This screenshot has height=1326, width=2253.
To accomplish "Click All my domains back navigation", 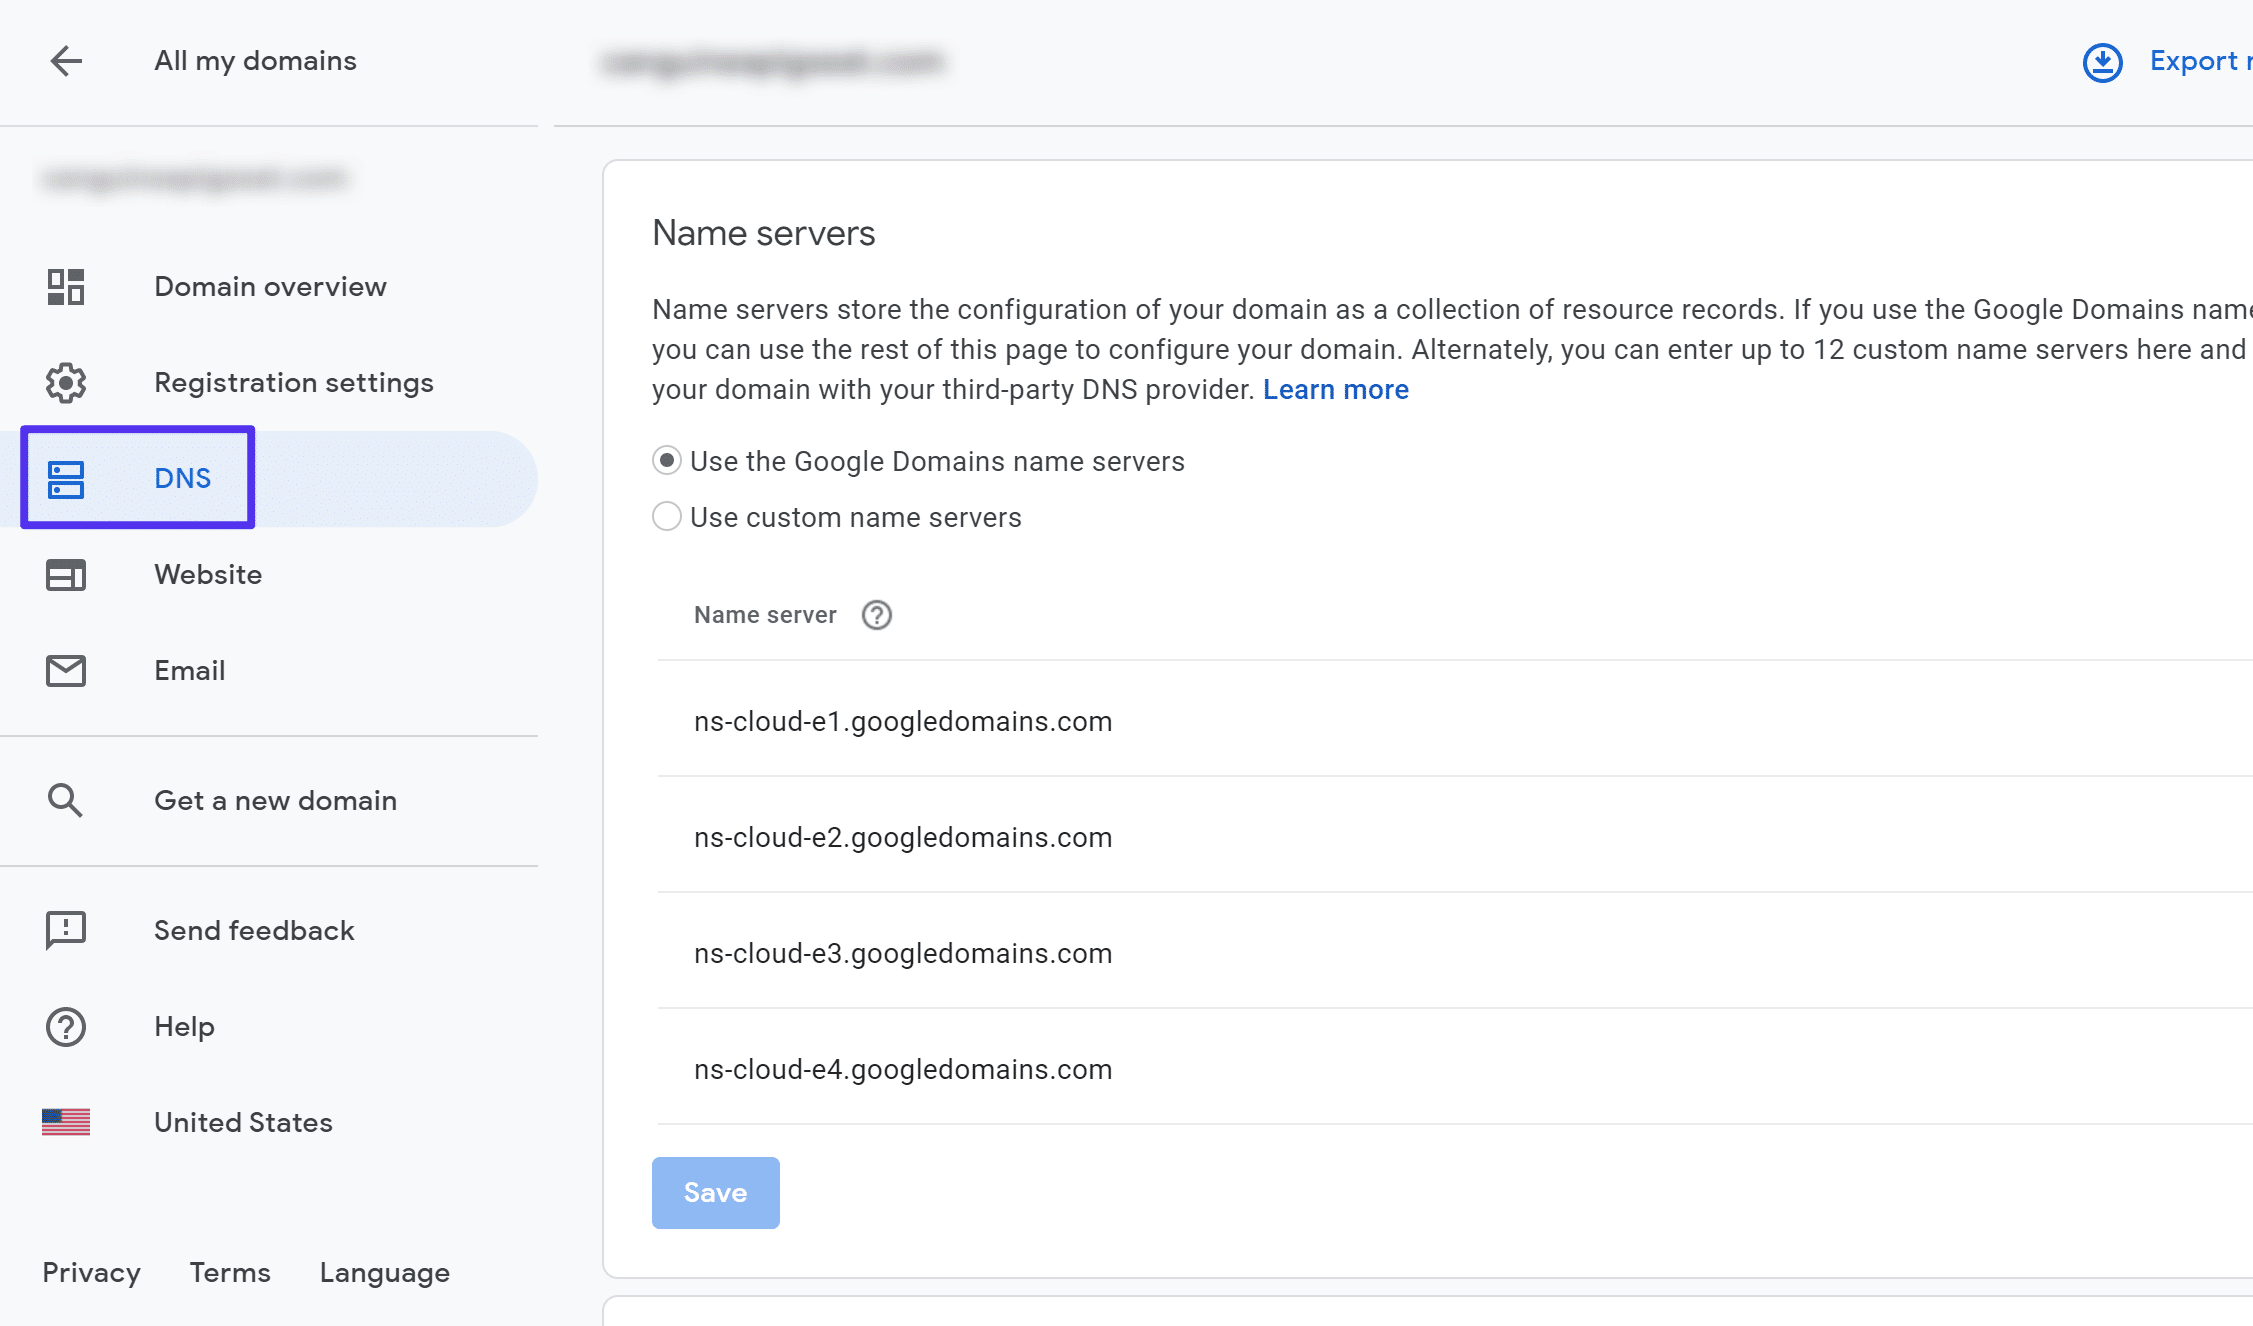I will [66, 60].
